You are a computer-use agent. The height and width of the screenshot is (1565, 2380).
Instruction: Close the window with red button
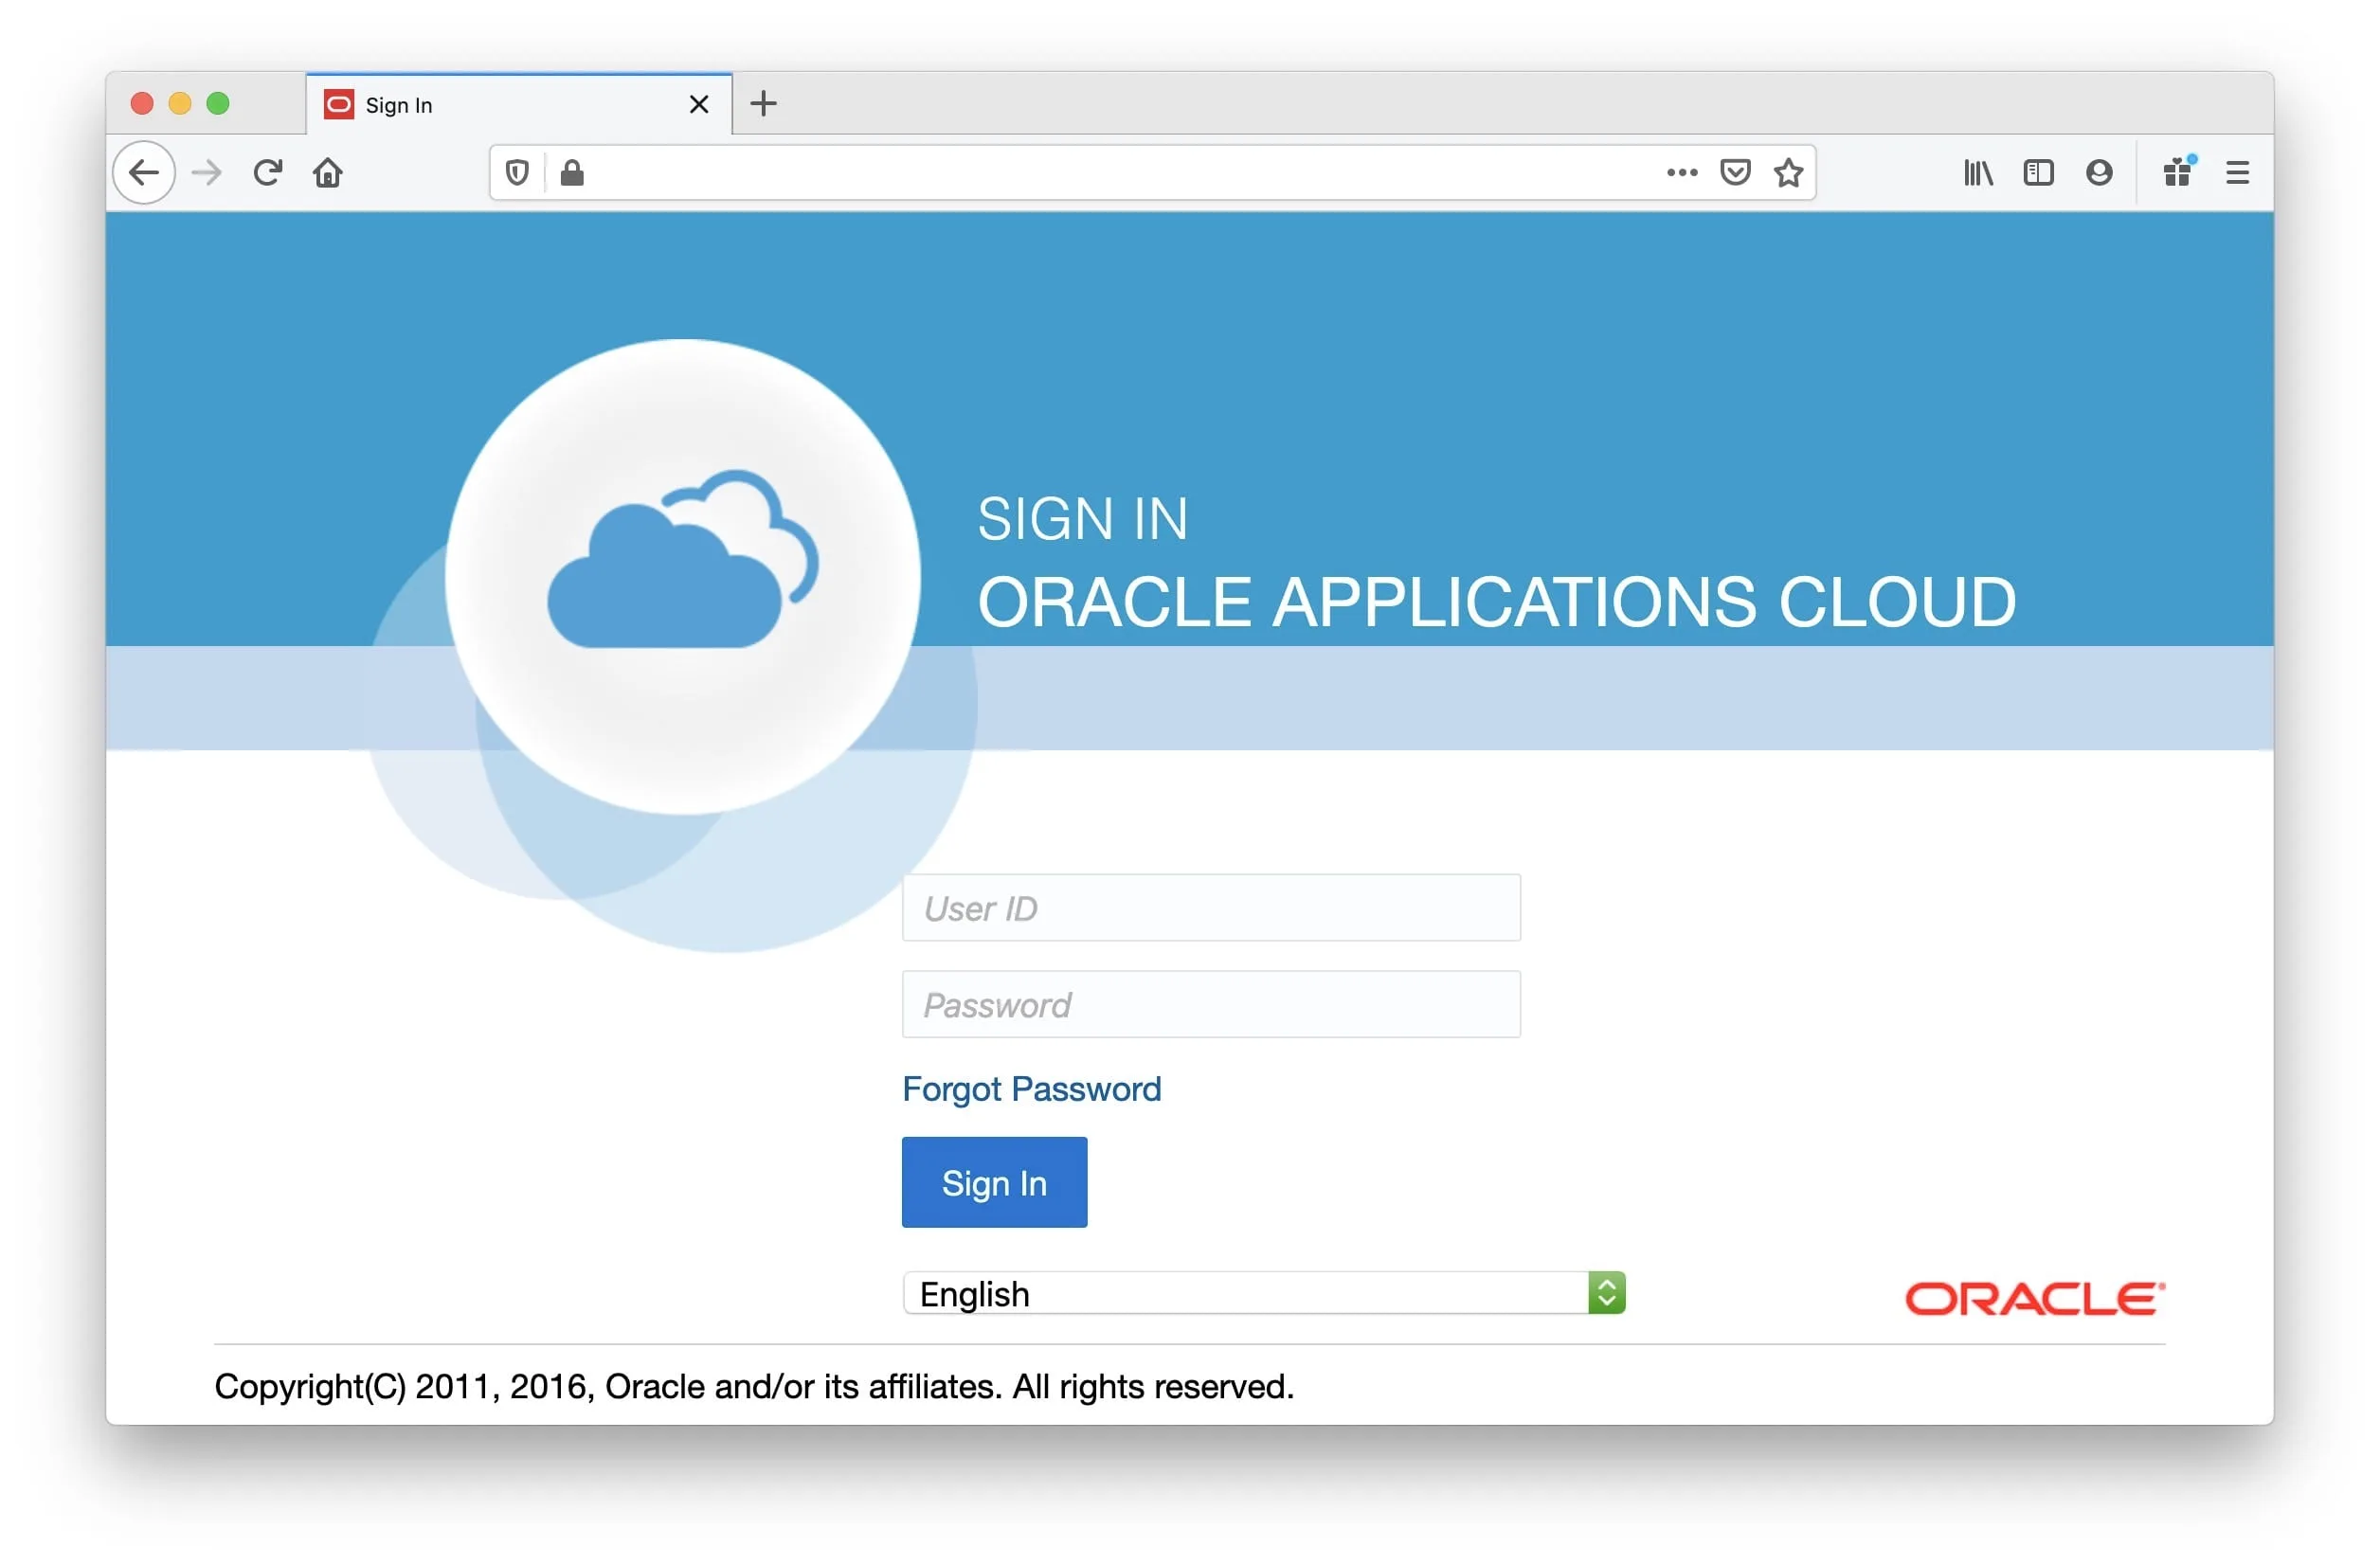tap(142, 104)
